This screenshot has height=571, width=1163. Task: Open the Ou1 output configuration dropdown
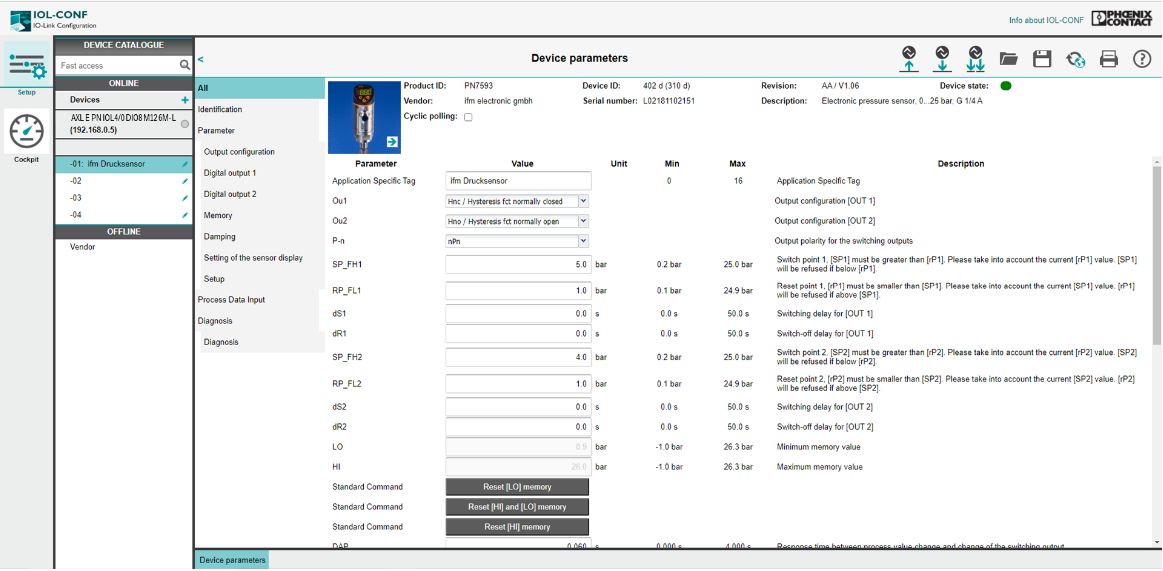(517, 201)
